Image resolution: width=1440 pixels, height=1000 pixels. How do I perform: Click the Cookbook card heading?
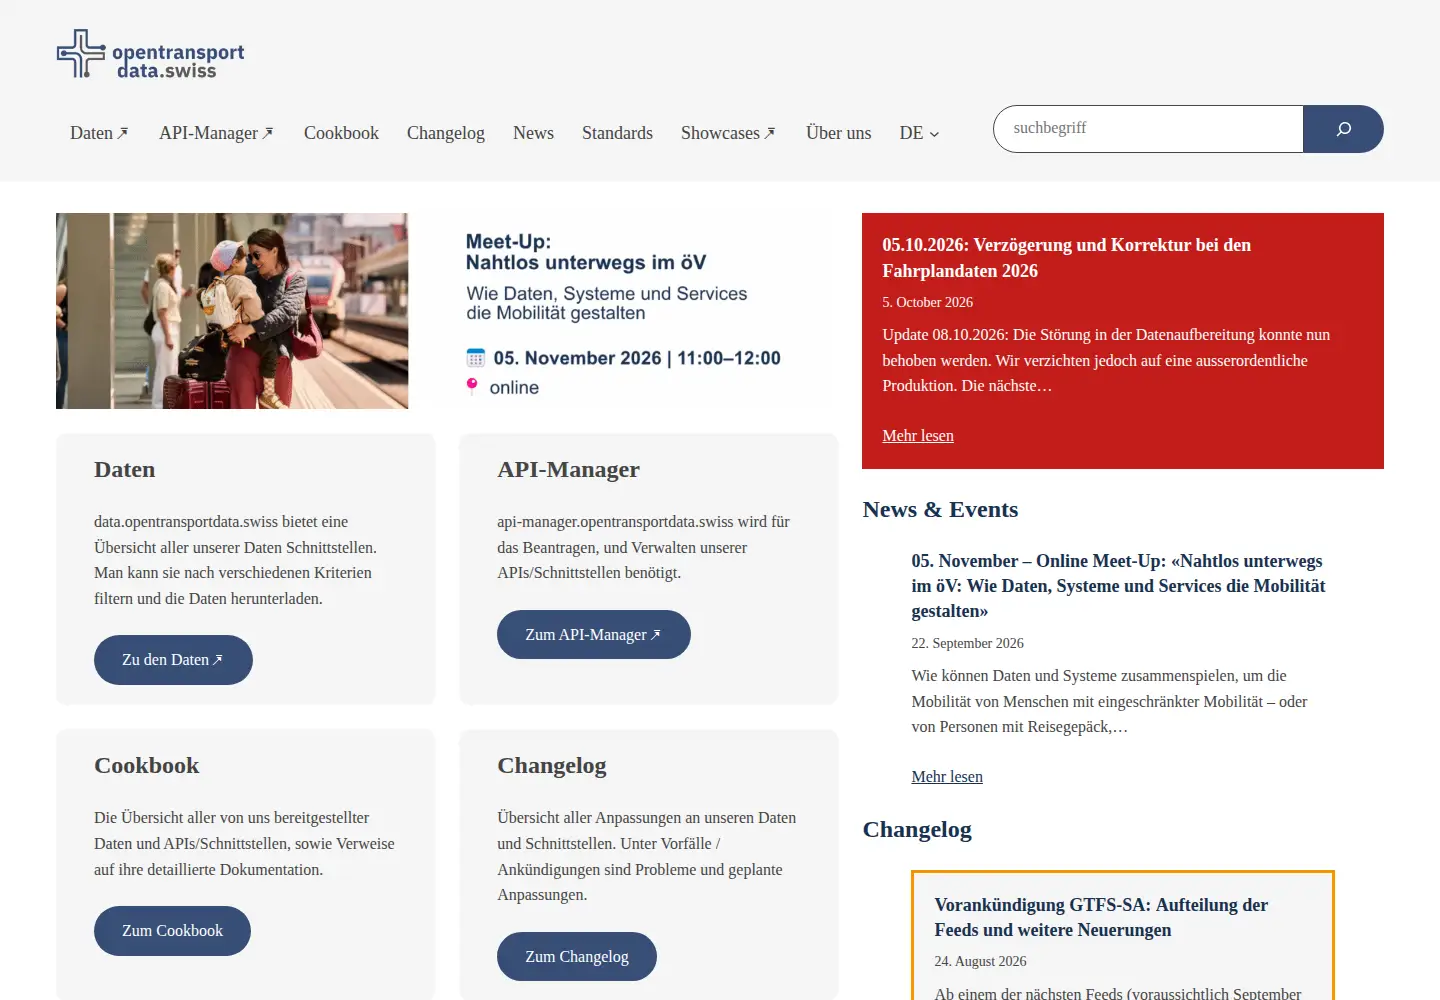(147, 766)
